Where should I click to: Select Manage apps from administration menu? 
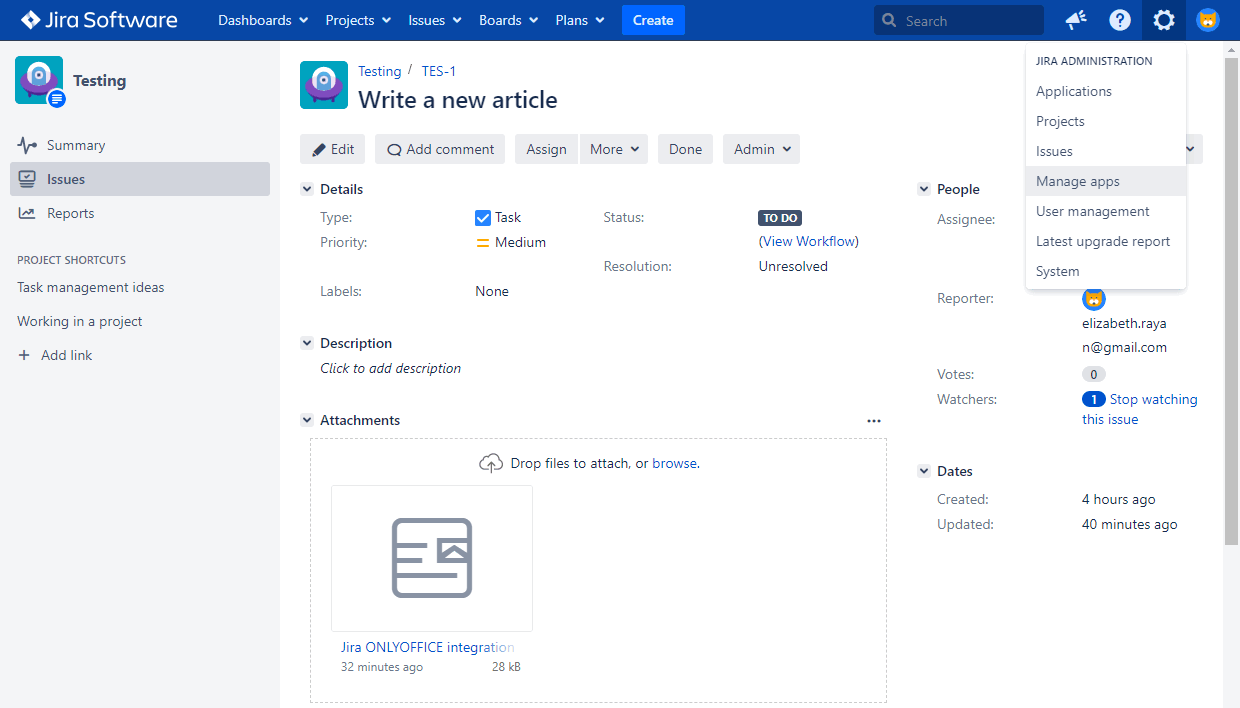1077,181
